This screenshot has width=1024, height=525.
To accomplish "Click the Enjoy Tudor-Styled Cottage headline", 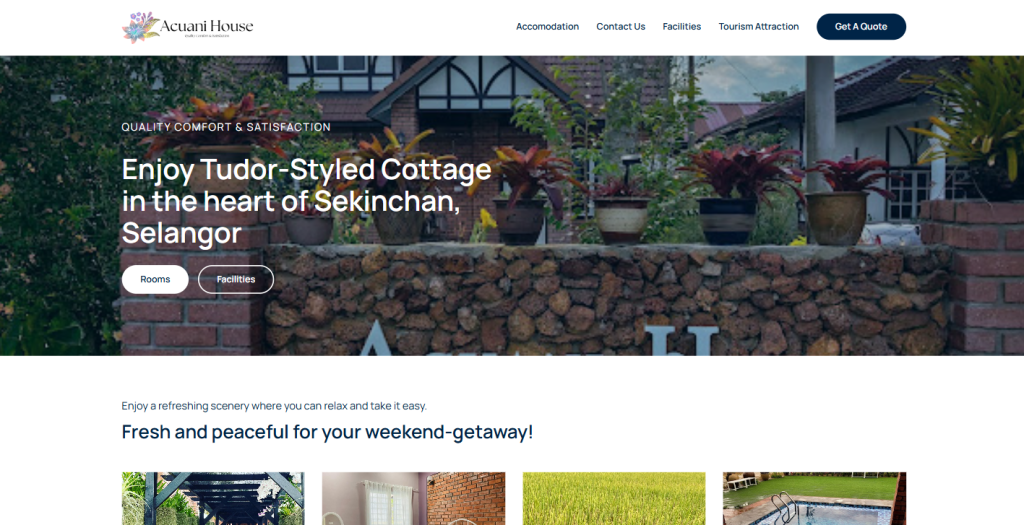I will tap(306, 201).
